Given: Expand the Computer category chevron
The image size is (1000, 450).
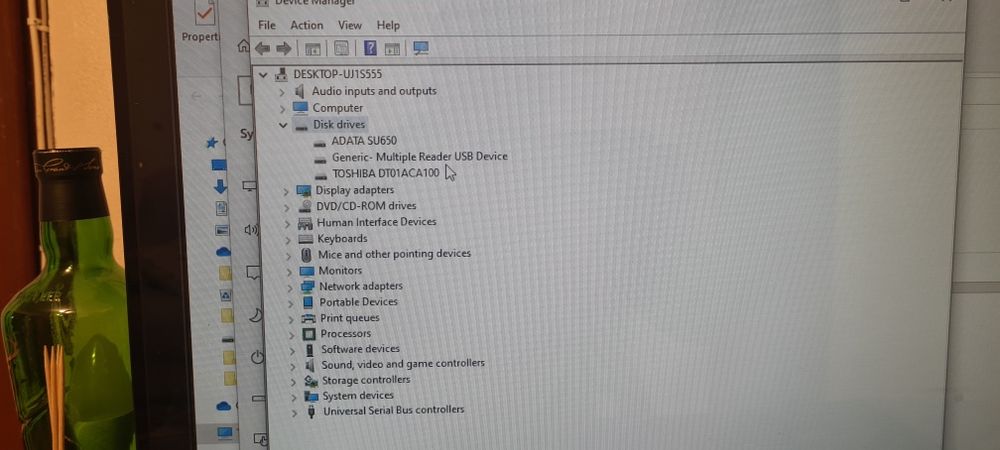Looking at the screenshot, I should [x=283, y=108].
